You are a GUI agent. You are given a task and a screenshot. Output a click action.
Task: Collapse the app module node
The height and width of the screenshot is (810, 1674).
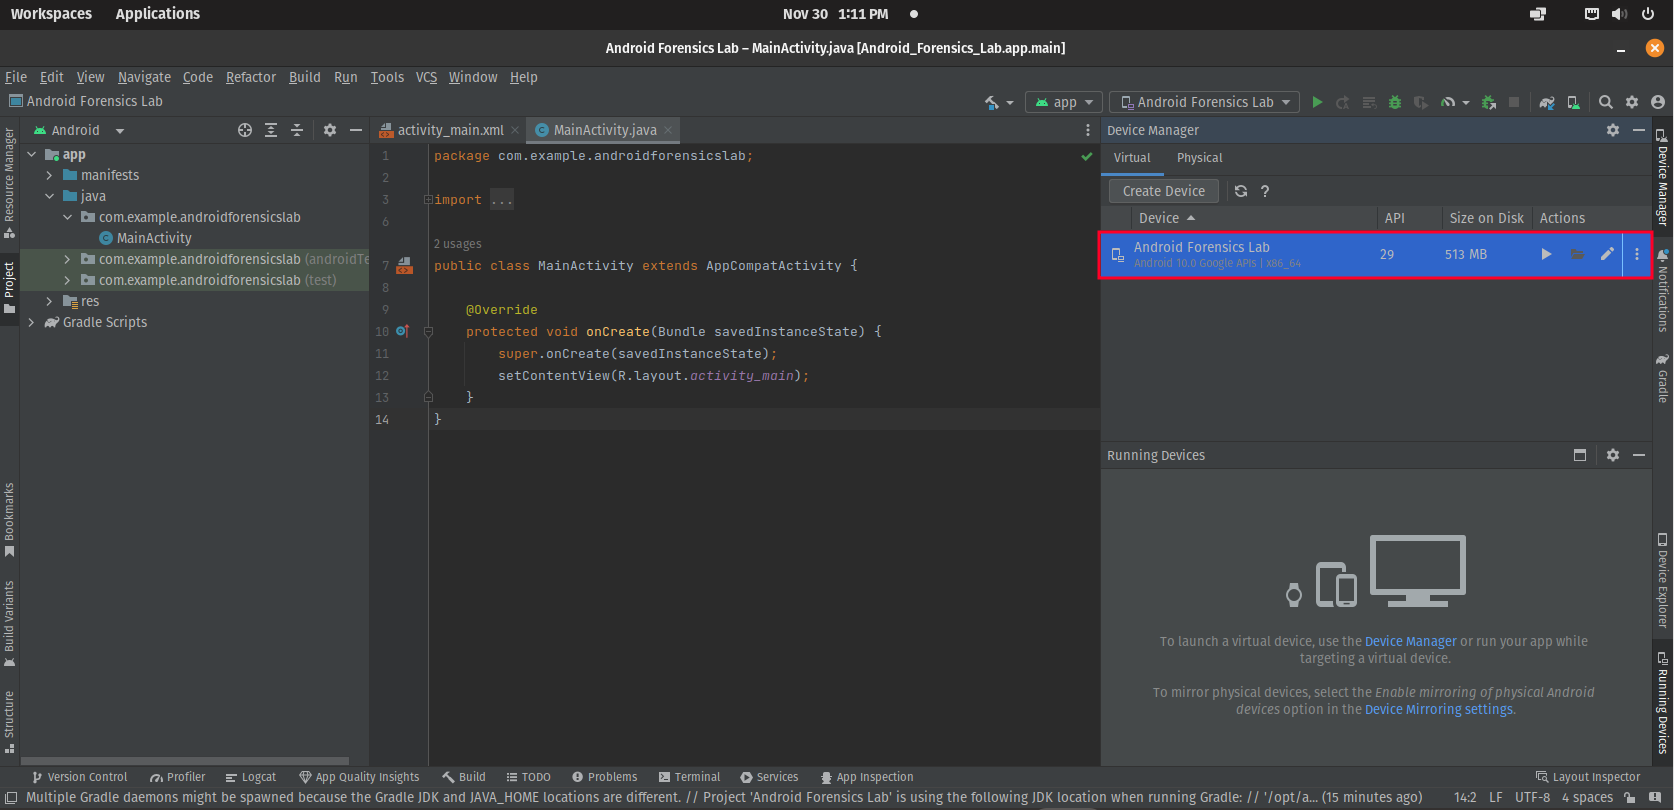pos(32,154)
